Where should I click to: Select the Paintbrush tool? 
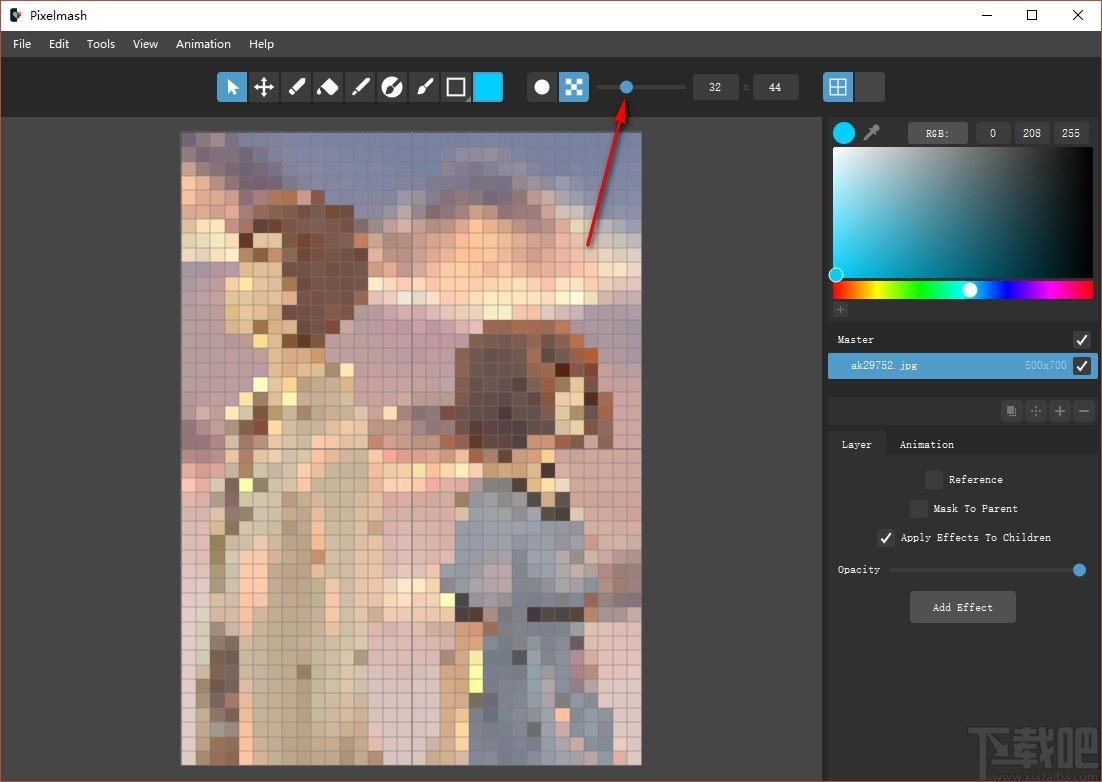(424, 87)
